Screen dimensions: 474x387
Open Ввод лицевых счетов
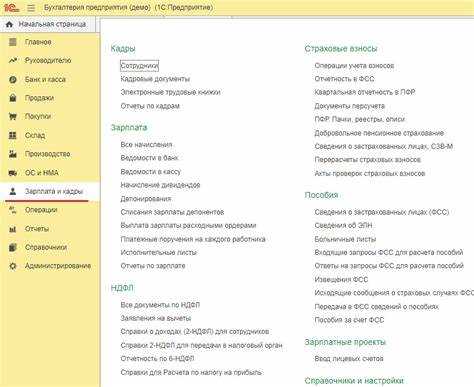coord(349,359)
